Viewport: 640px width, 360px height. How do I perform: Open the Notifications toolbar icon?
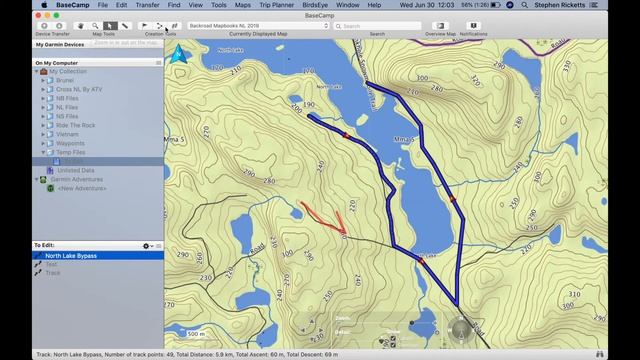tap(473, 26)
